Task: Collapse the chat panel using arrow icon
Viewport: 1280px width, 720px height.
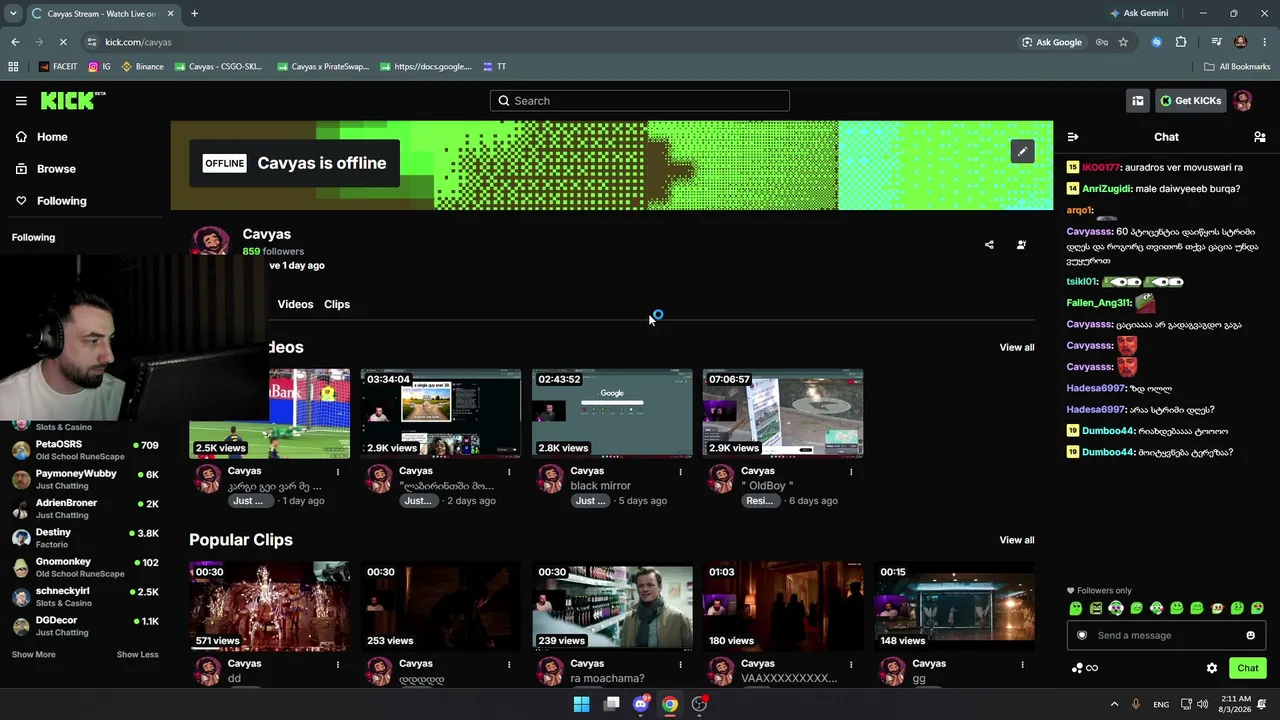Action: [1073, 137]
